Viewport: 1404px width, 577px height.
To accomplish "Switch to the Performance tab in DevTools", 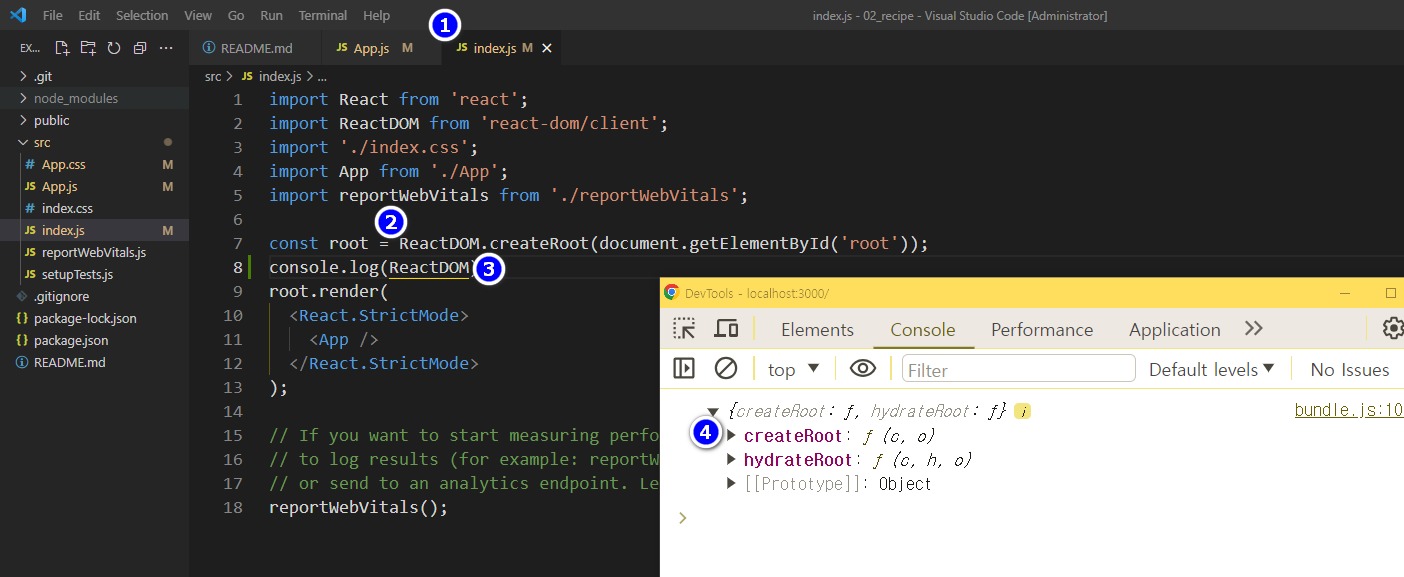I will [x=1042, y=329].
